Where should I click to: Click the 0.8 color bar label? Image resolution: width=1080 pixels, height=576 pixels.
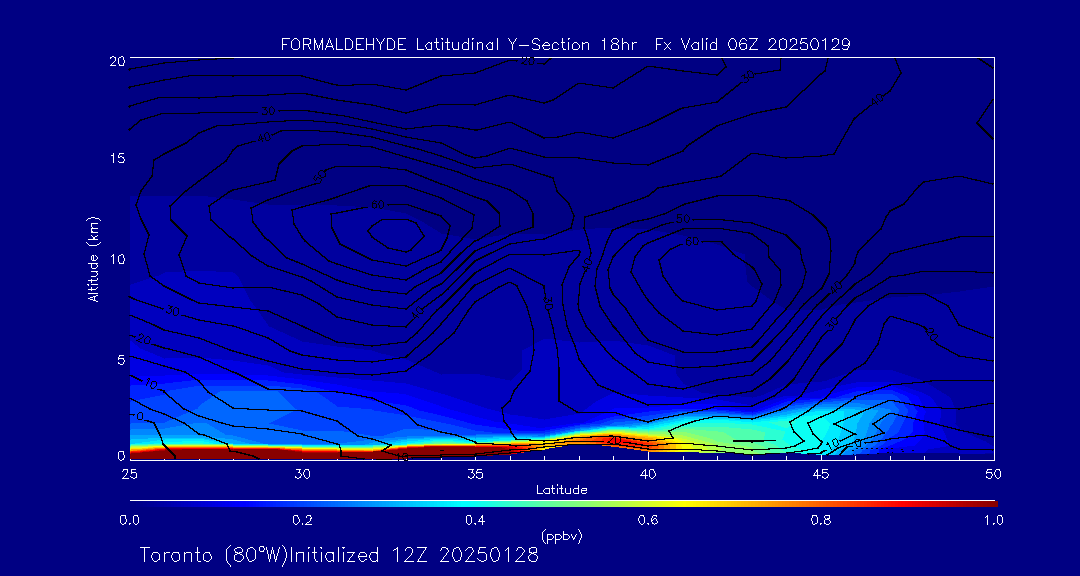pos(821,520)
